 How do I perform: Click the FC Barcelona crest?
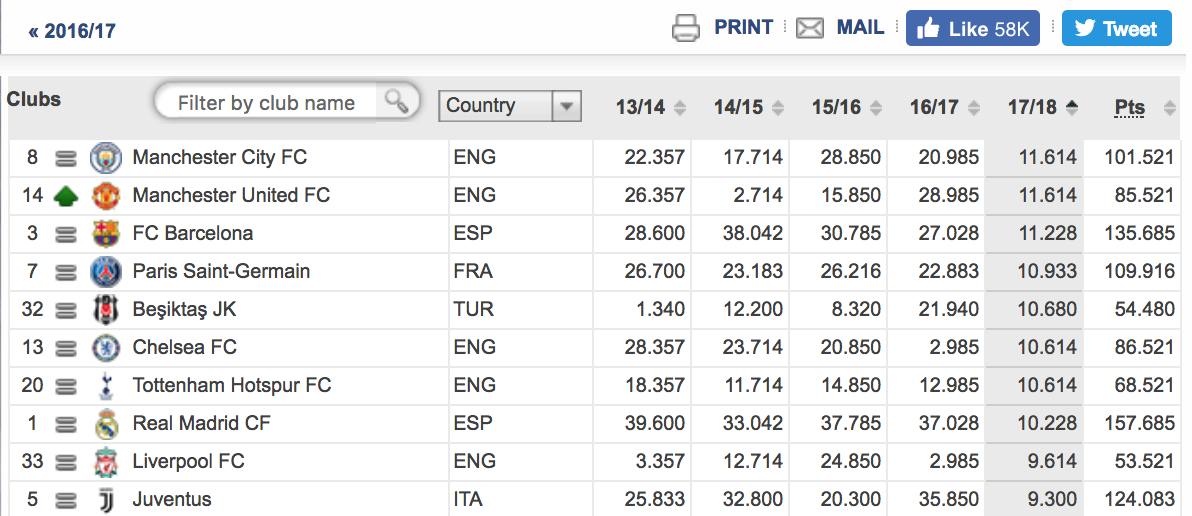(106, 233)
